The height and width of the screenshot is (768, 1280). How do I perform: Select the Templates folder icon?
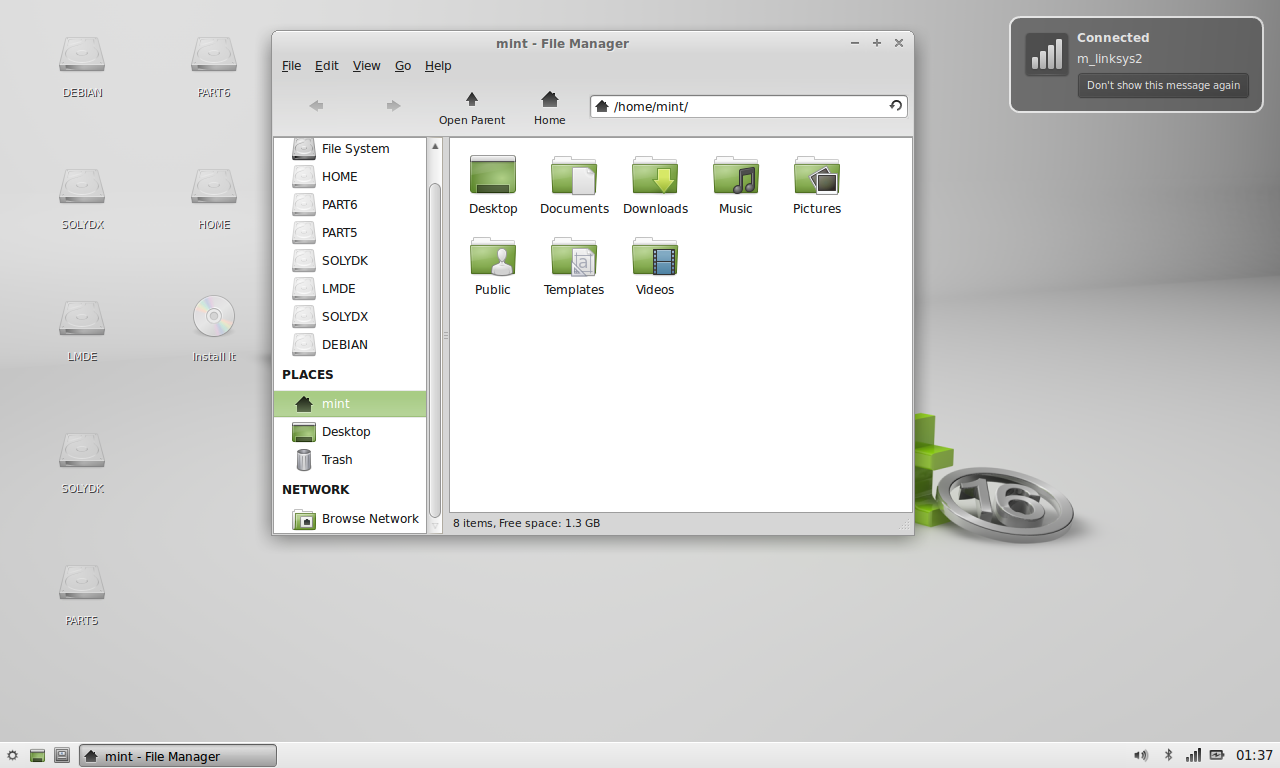tap(574, 258)
